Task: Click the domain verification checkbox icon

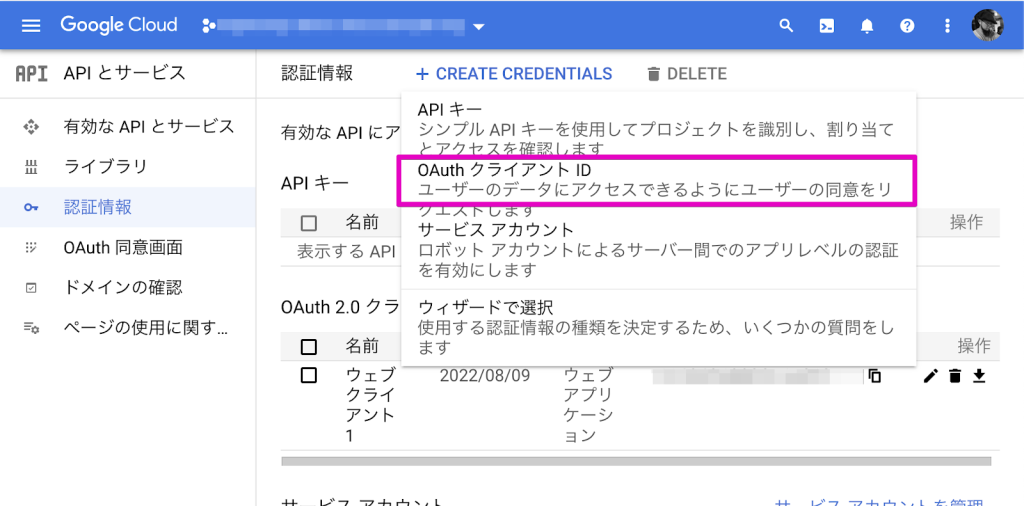Action: click(x=31, y=288)
